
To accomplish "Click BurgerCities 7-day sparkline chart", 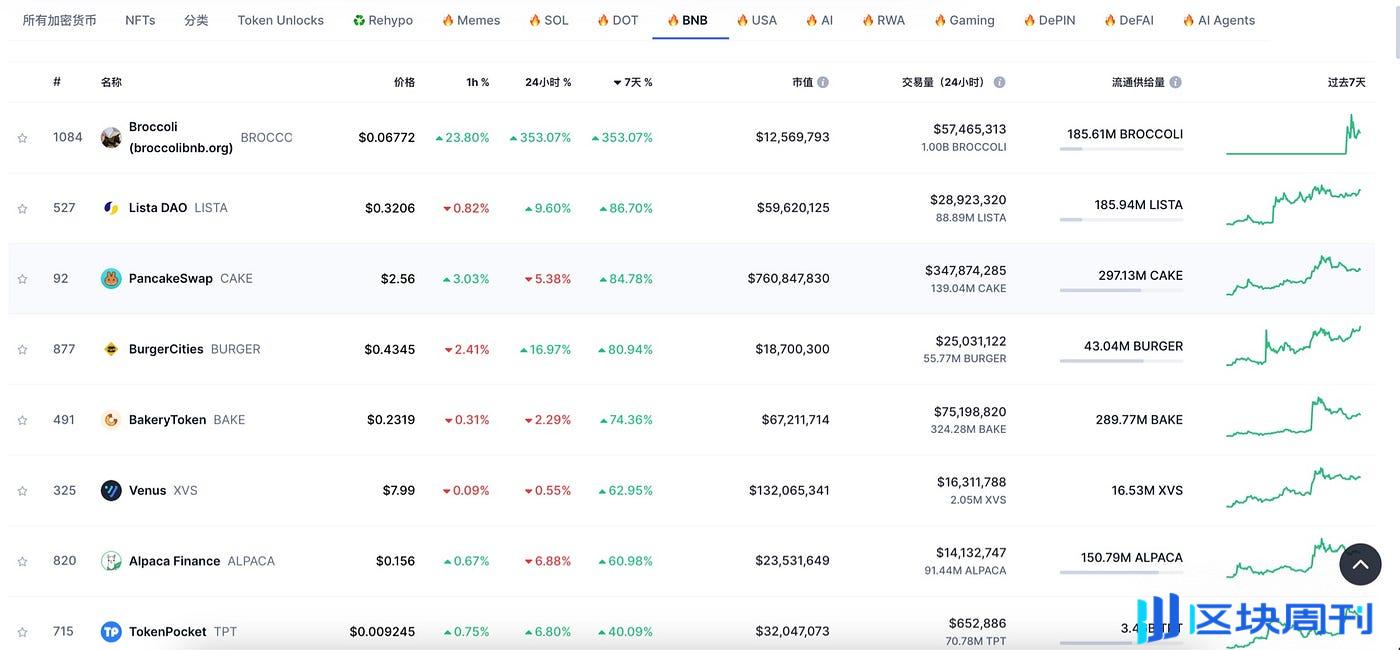I will pyautogui.click(x=1293, y=346).
